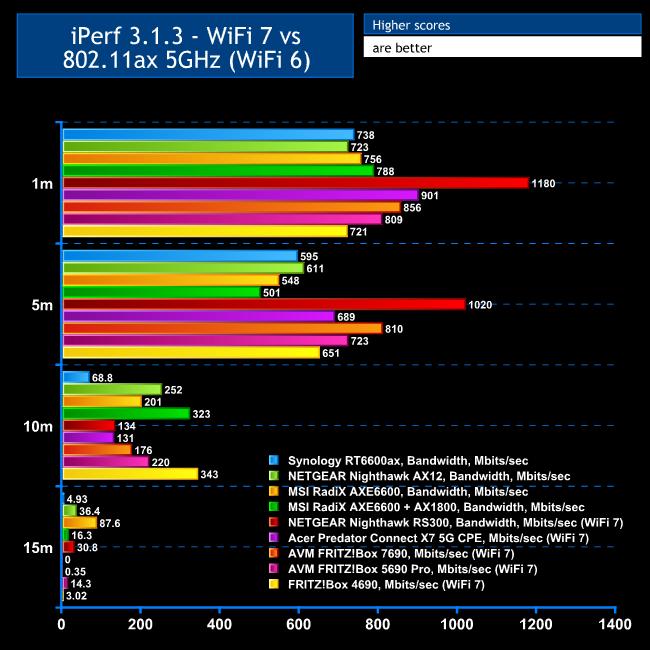Click the AVM FRITZ!Box 7690 orange-red legend swatch
Viewport: 650px width, 650px height.
click(274, 553)
